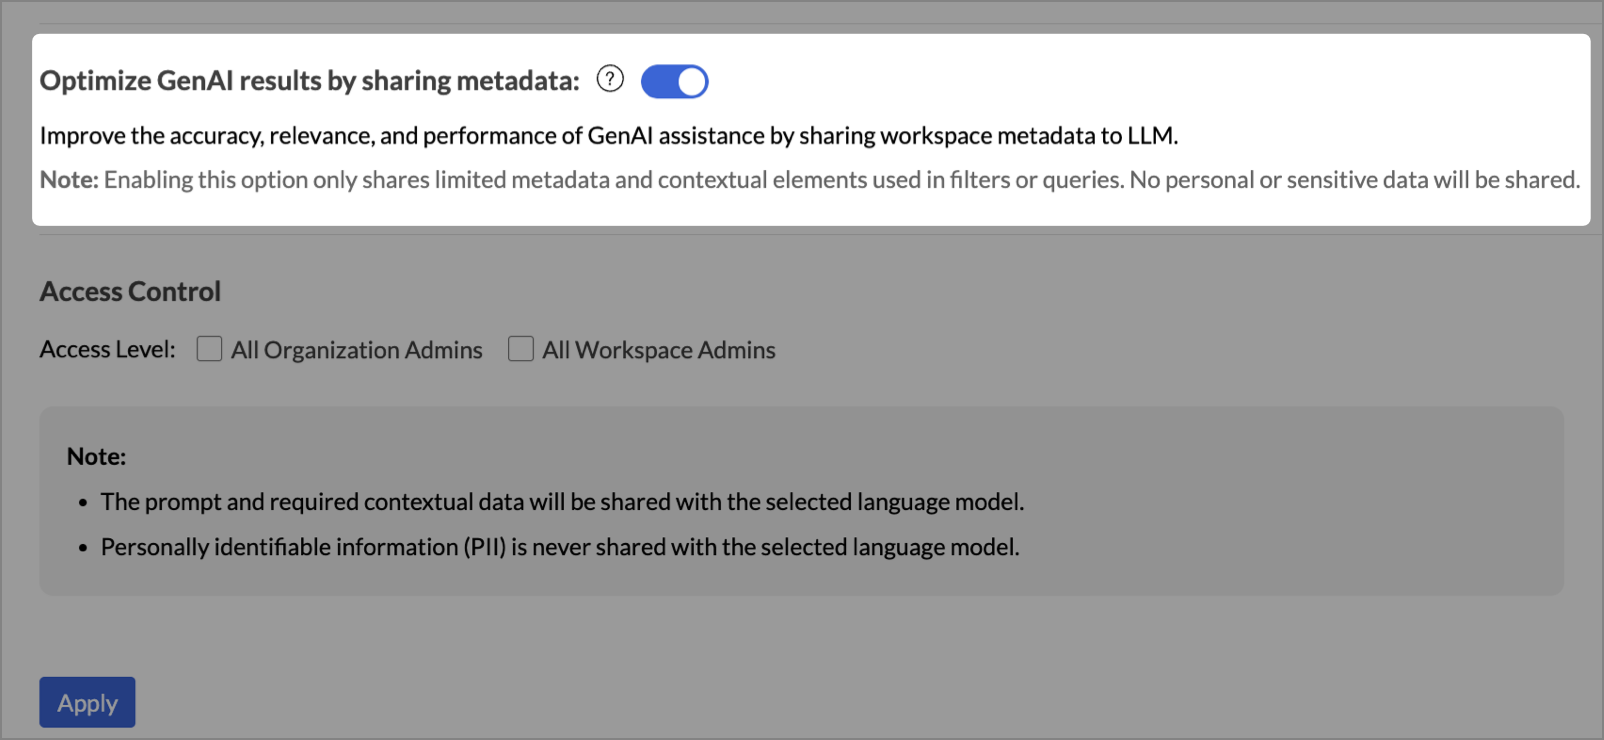Click the gray "Enabling this option" note text
This screenshot has width=1604, height=740.
[x=500, y=180]
